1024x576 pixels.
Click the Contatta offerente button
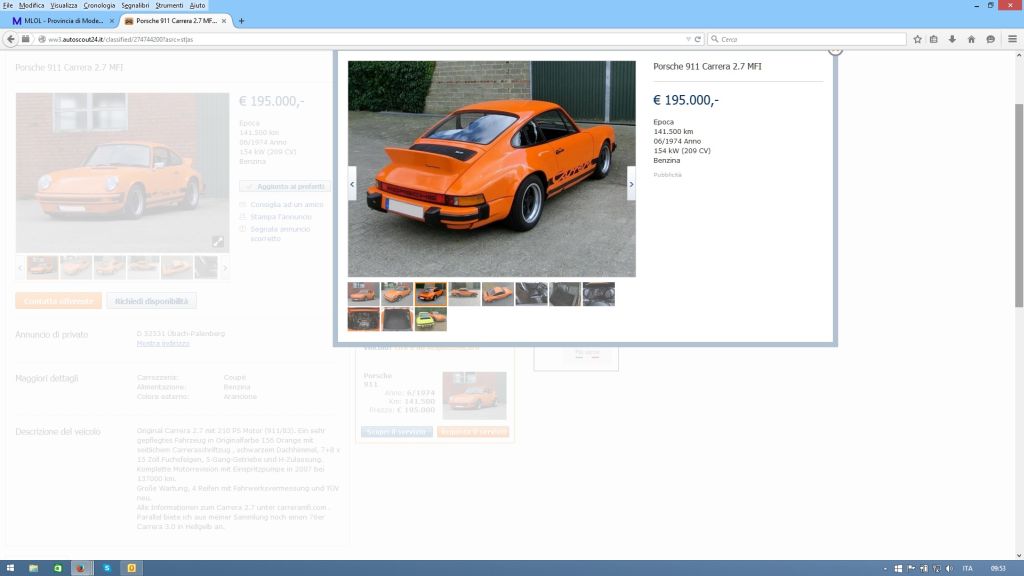[x=59, y=301]
